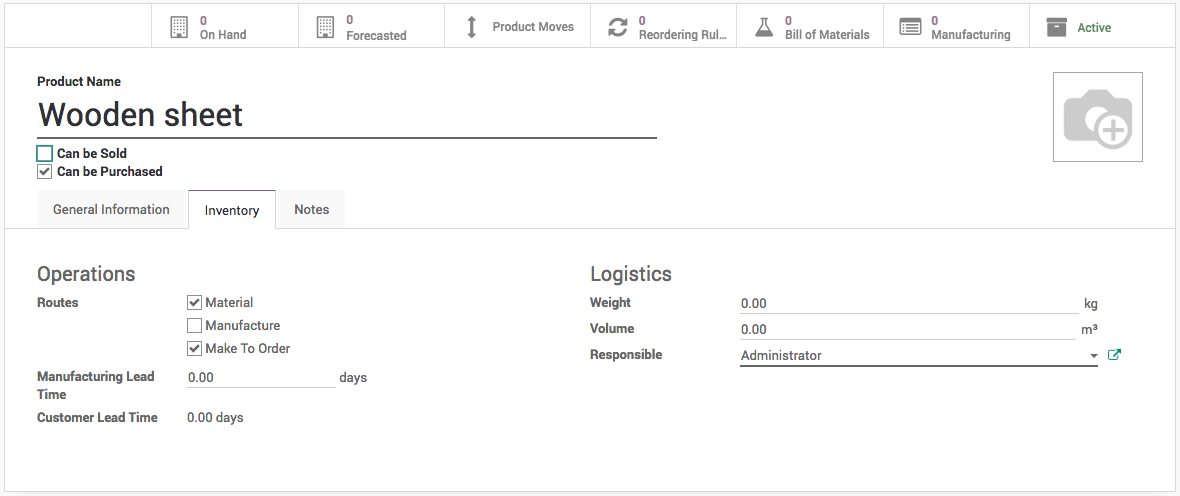Open the Notes tab
This screenshot has width=1180, height=496.
tap(311, 210)
